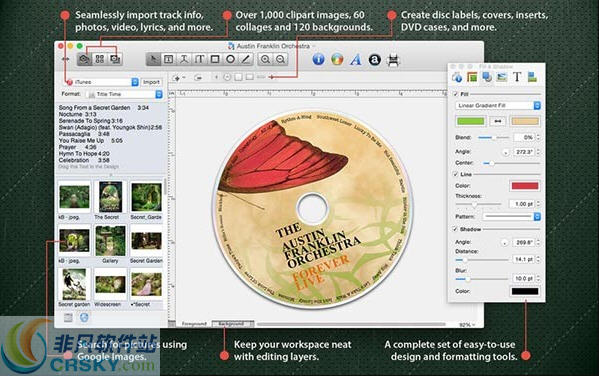The image size is (599, 376).
Task: Click the globe internet search icon
Action: [84, 318]
